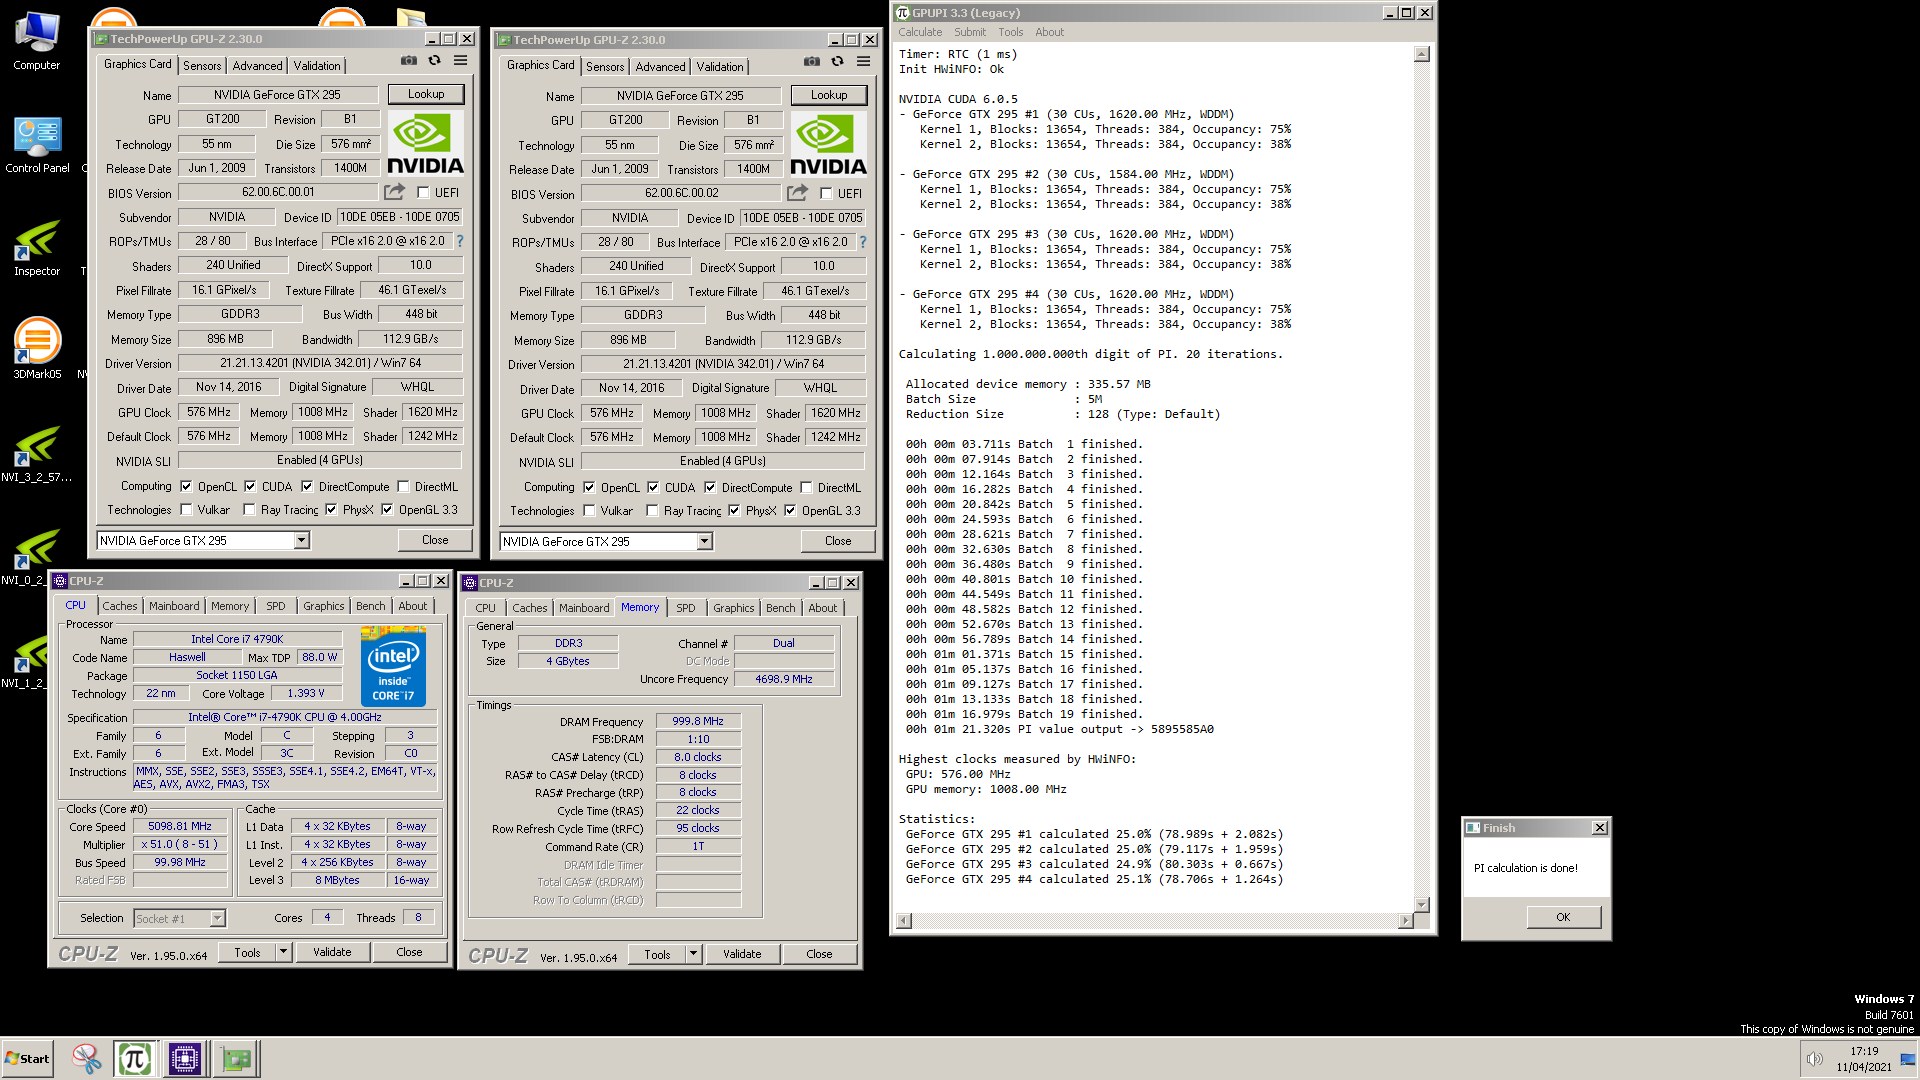Click GPUPI vertical scrollbar down arrow
Image resolution: width=1920 pixels, height=1080 pixels.
(x=1422, y=904)
